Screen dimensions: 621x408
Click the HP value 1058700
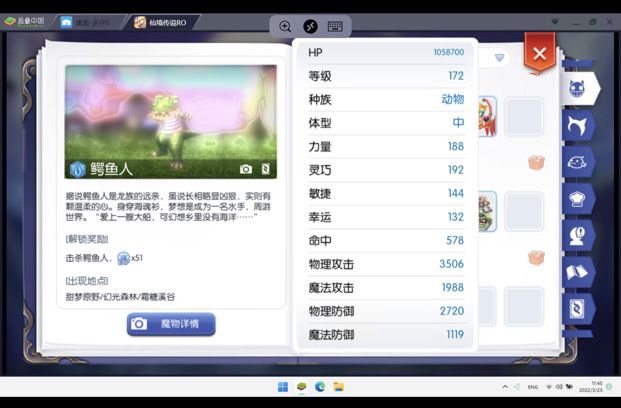[x=448, y=52]
